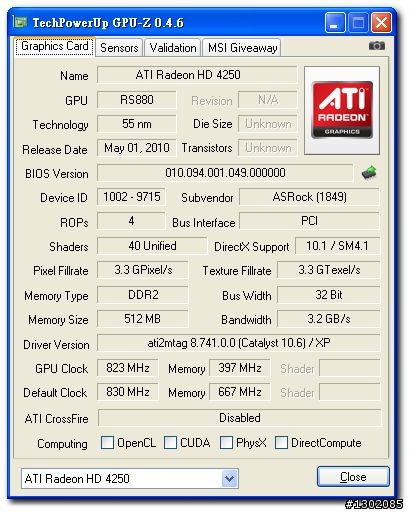
Task: Click the ATI Radeon logo image
Action: [342, 110]
